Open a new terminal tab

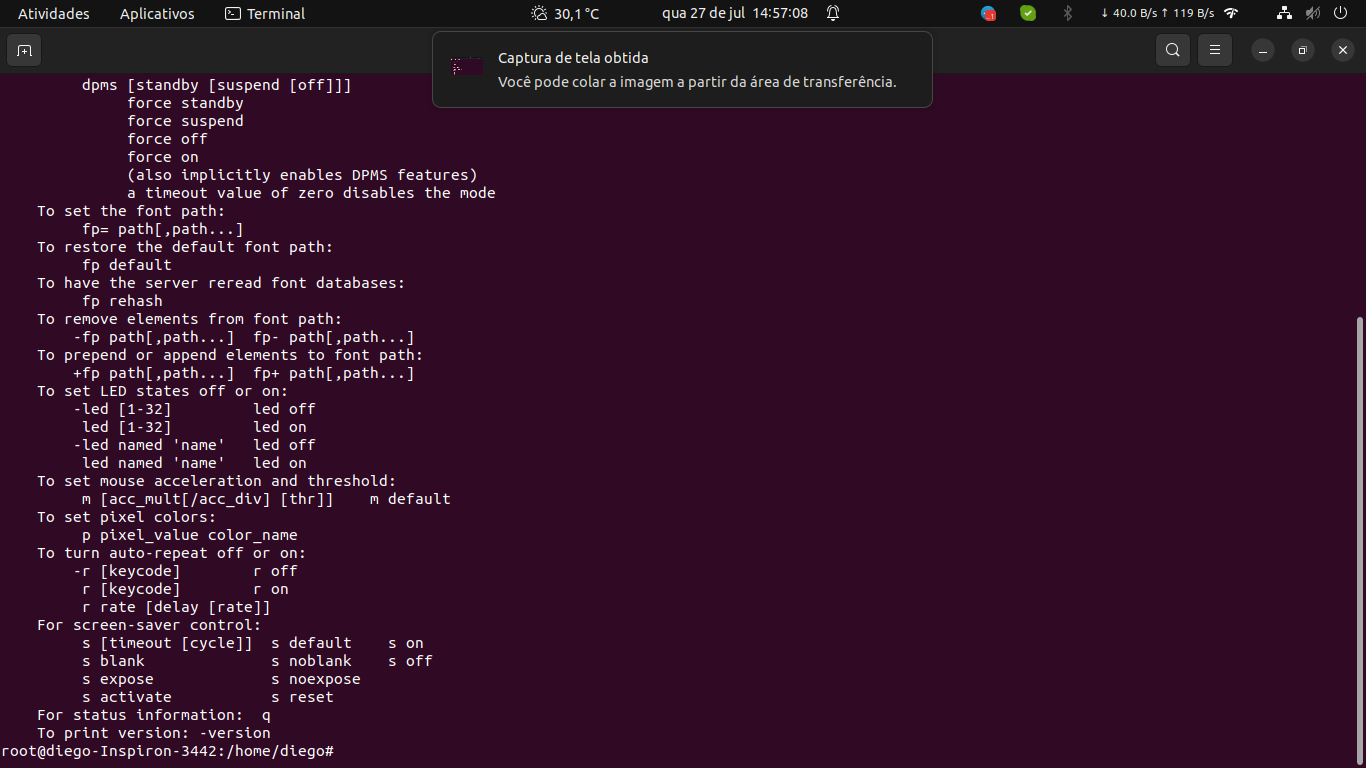coord(24,50)
